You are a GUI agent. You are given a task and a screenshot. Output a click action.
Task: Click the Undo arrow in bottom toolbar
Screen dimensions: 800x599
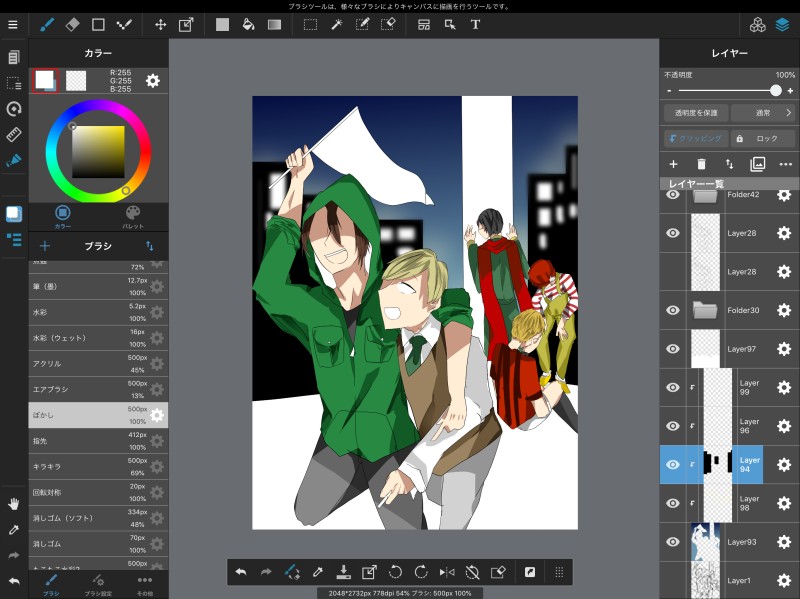coord(241,572)
